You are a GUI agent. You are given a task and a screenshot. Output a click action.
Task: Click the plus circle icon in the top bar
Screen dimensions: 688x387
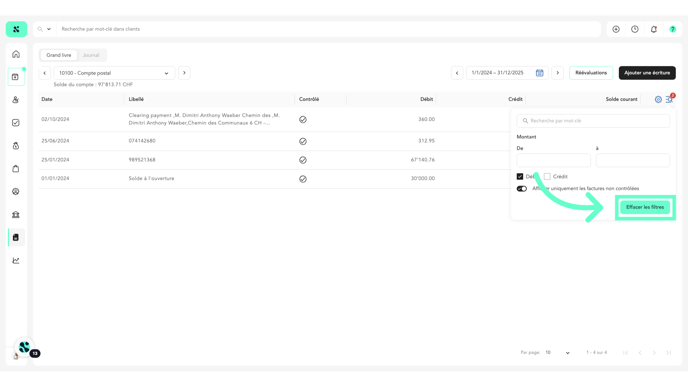point(616,29)
